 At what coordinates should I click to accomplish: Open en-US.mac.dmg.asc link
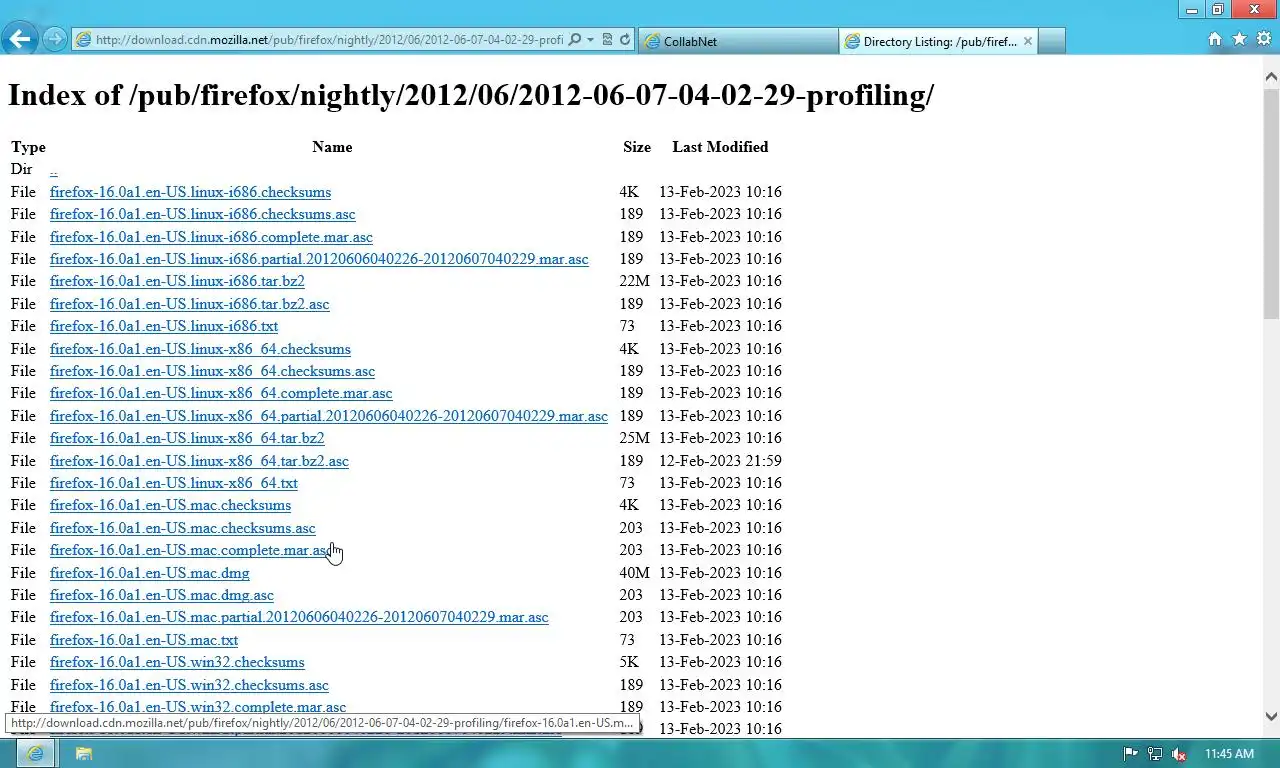click(162, 595)
